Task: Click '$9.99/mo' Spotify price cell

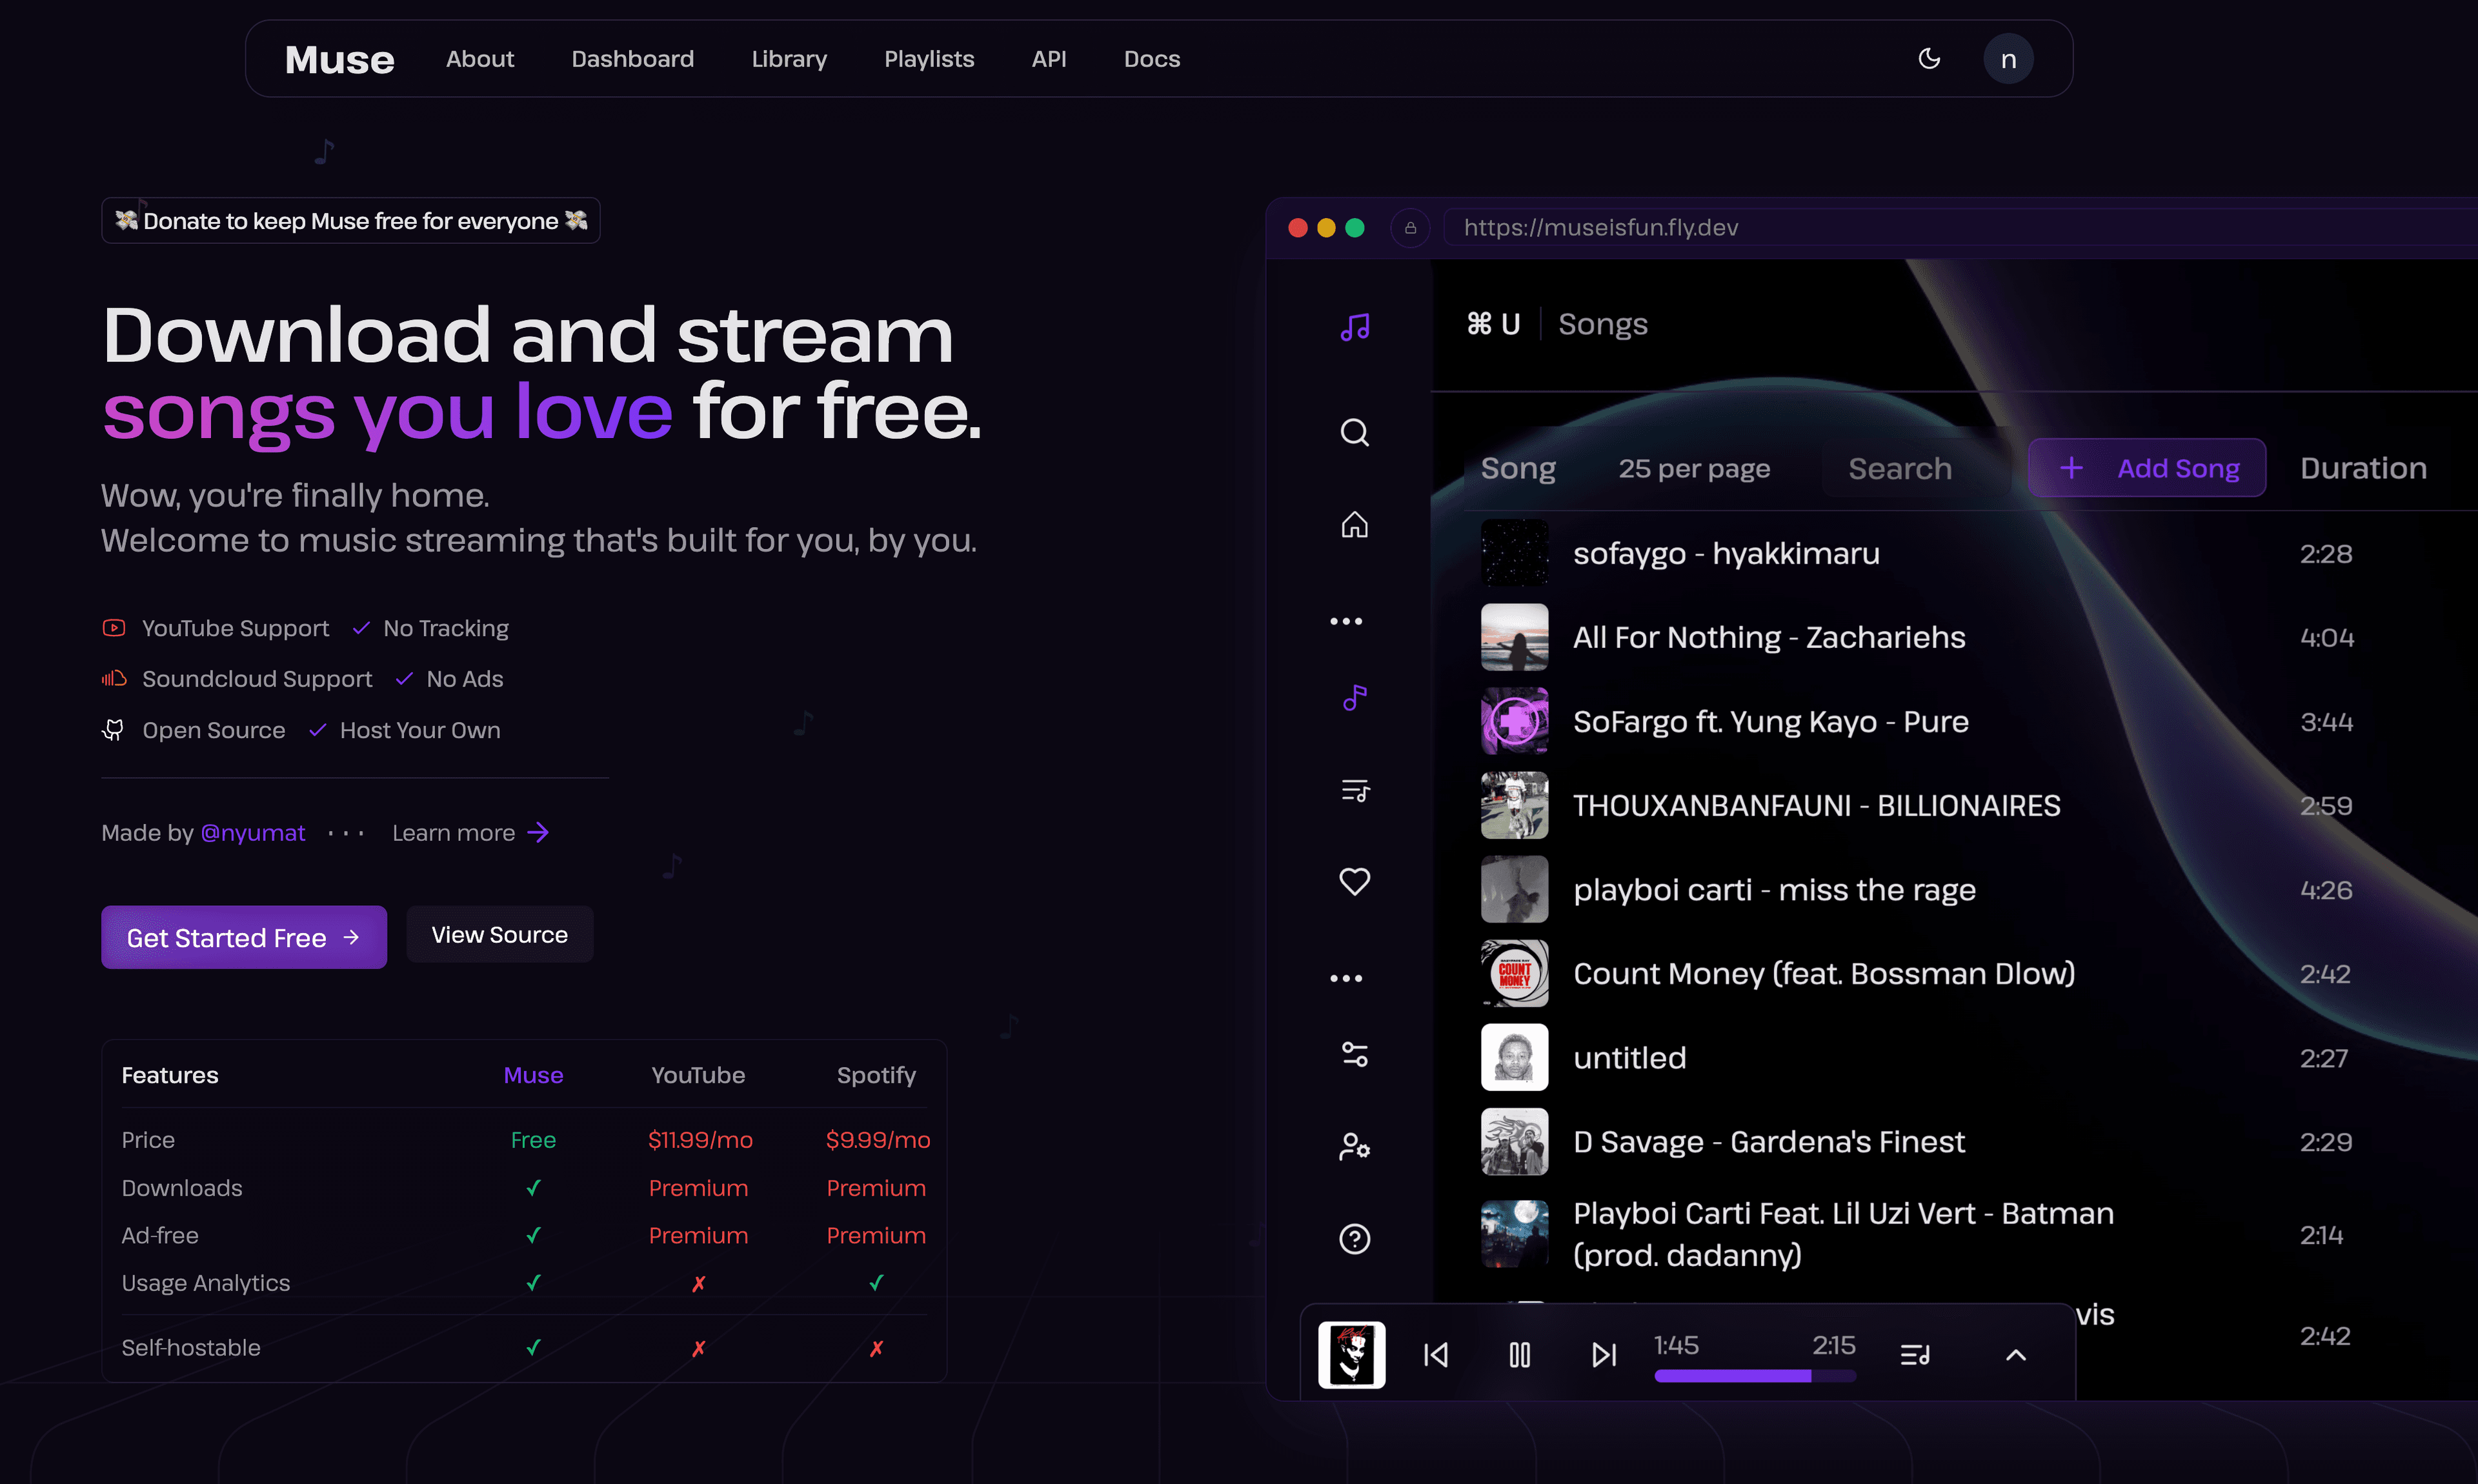Action: point(878,1140)
